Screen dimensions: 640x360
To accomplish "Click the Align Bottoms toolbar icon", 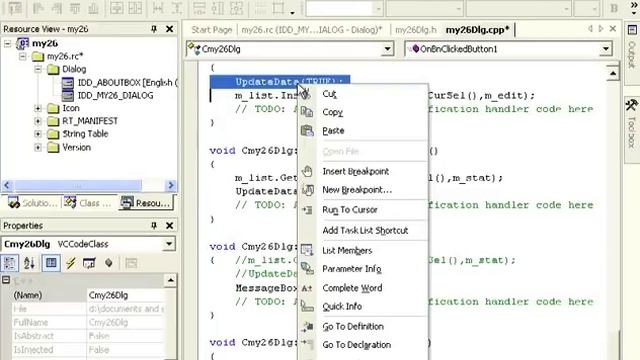I will click(x=93, y=8).
